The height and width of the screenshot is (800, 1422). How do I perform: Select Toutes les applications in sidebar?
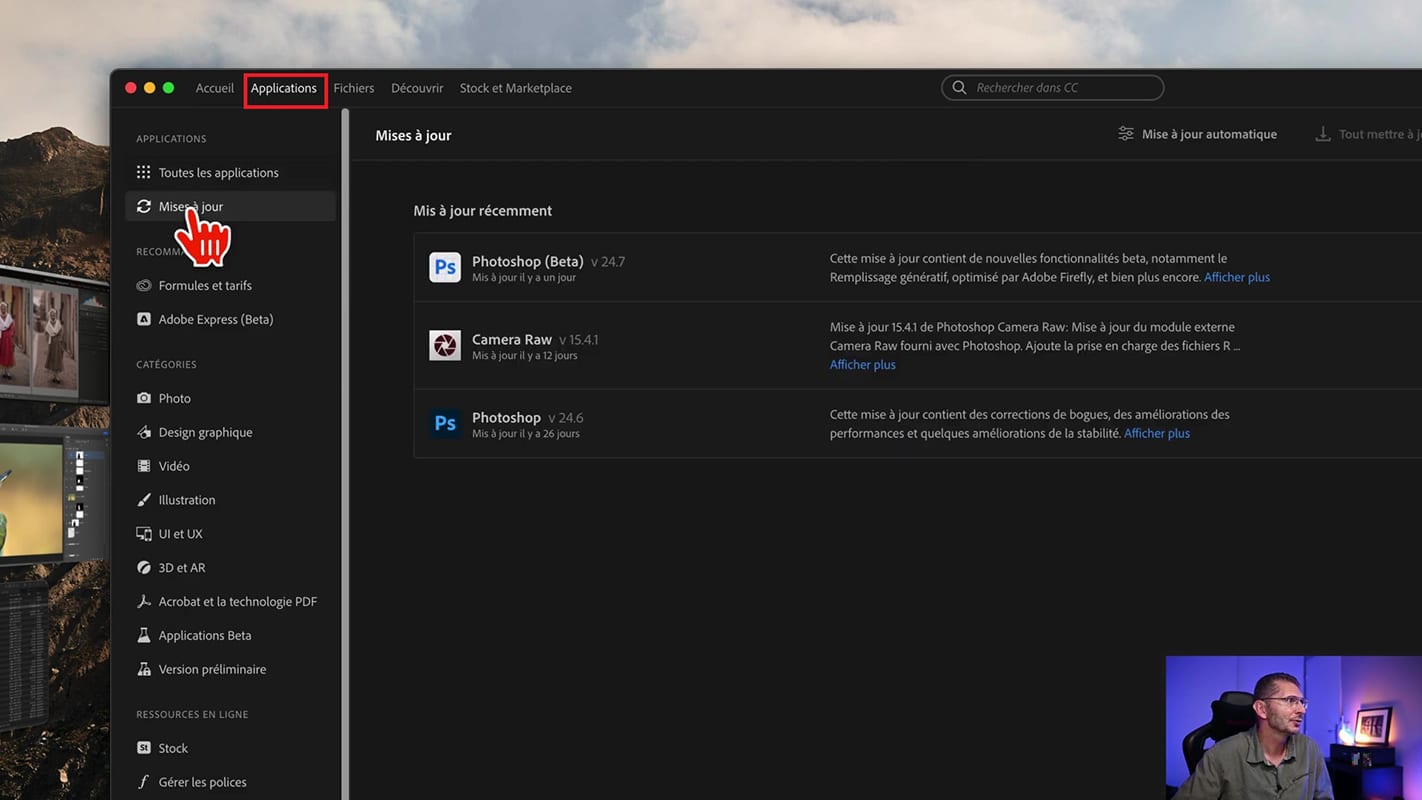(x=231, y=172)
